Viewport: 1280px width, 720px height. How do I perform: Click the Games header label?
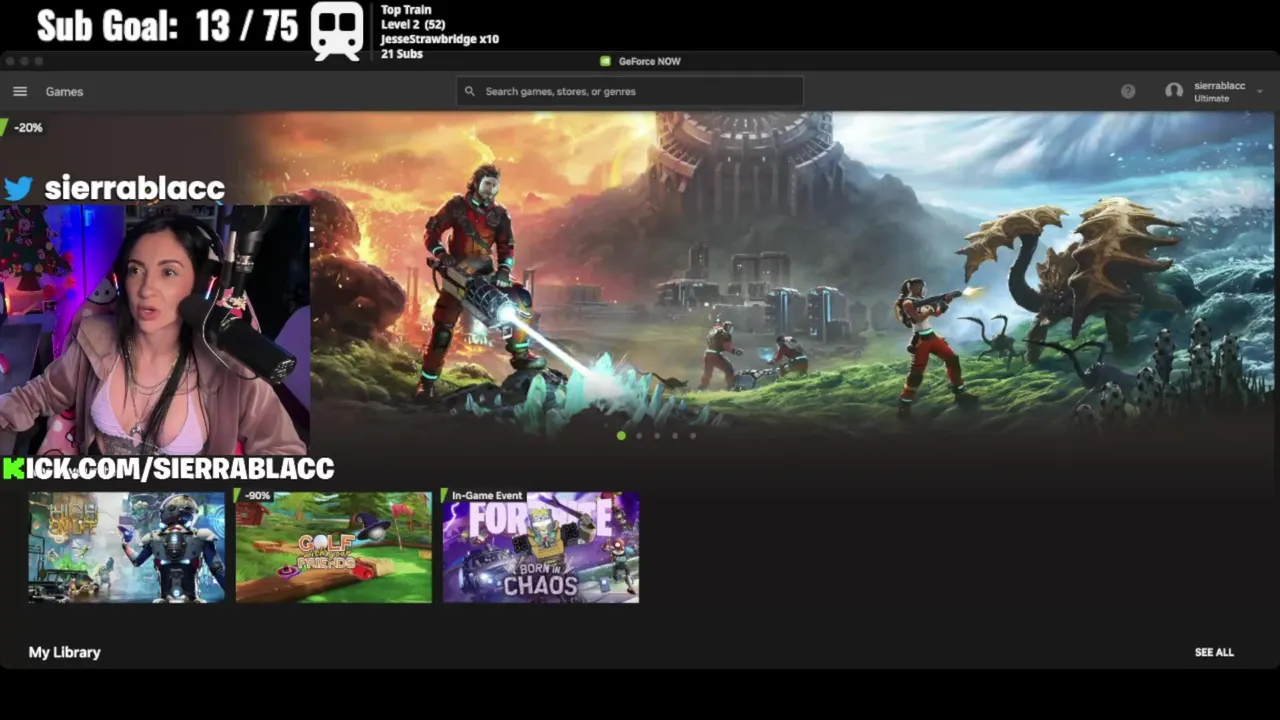point(64,91)
